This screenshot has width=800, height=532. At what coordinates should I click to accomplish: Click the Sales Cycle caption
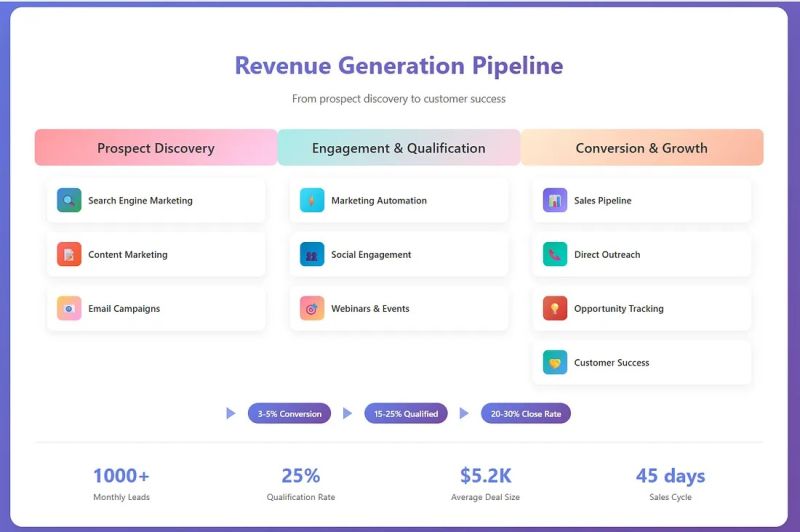(670, 497)
